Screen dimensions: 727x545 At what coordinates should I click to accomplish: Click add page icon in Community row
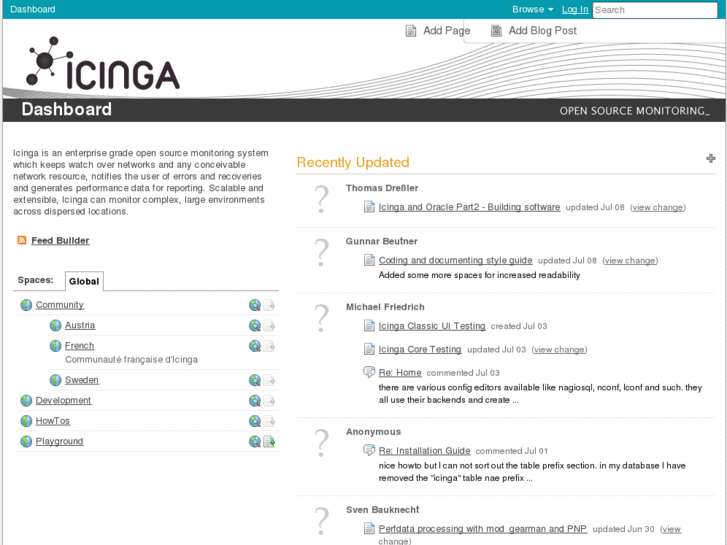pyautogui.click(x=269, y=305)
